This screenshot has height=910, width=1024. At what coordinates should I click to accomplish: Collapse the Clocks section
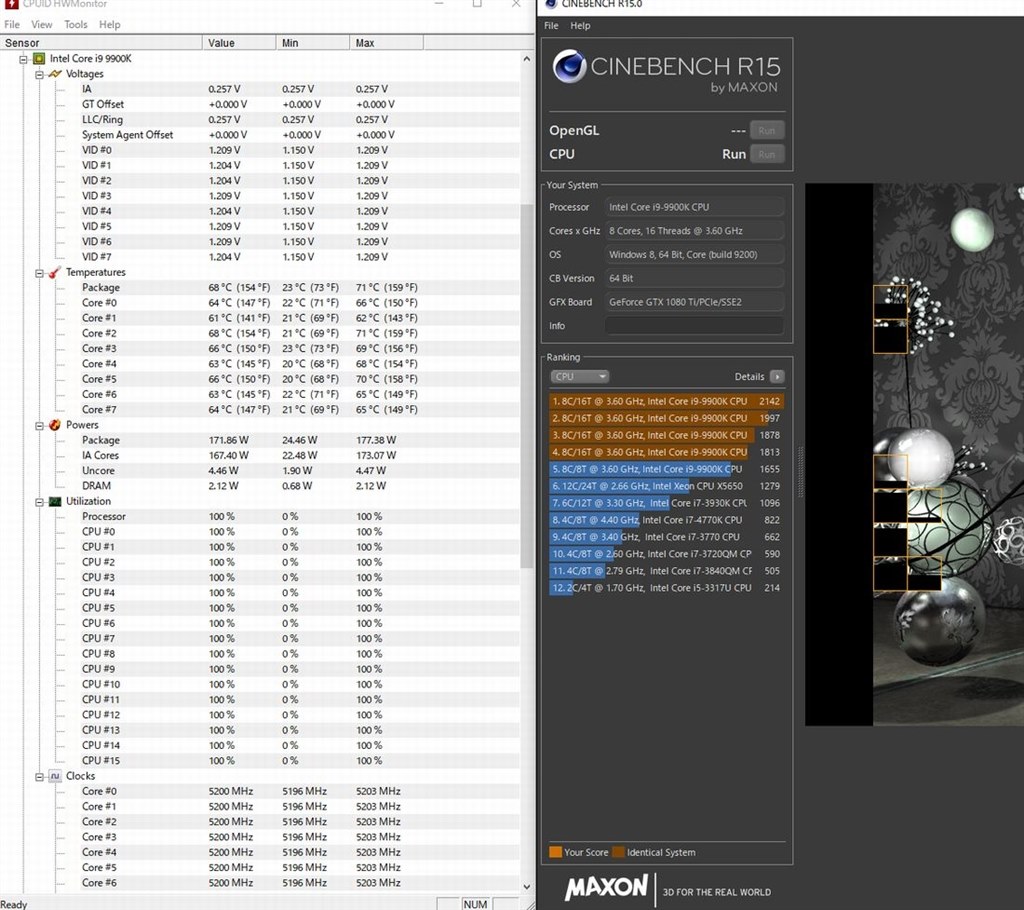38,776
